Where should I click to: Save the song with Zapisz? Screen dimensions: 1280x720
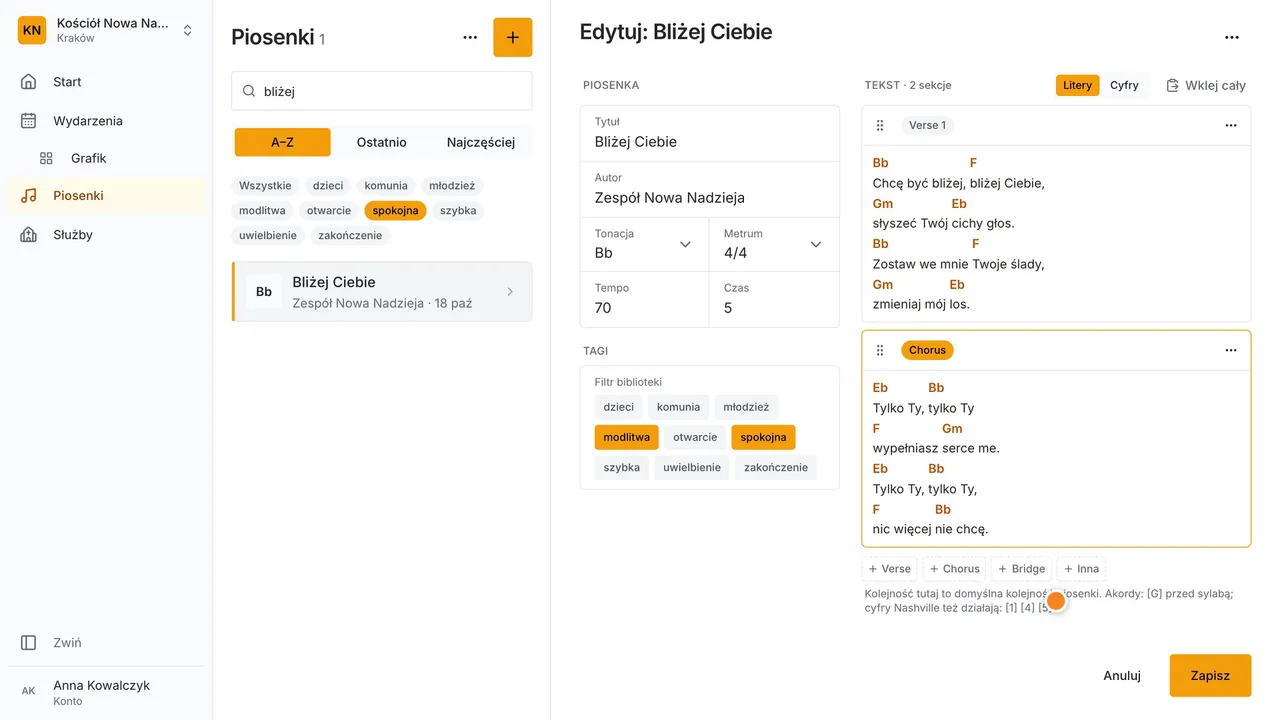1210,675
